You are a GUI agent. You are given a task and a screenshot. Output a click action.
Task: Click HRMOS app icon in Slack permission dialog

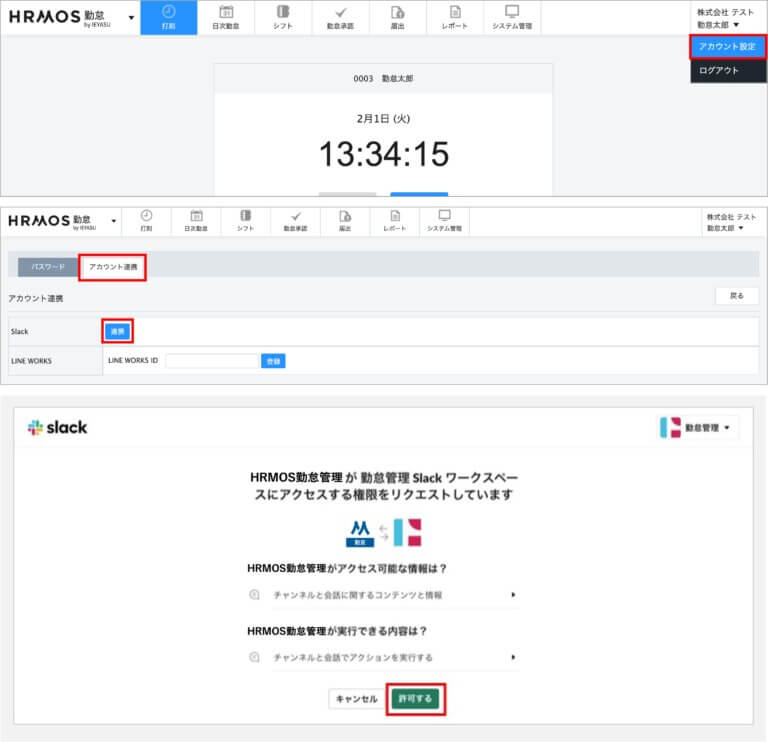pos(360,533)
